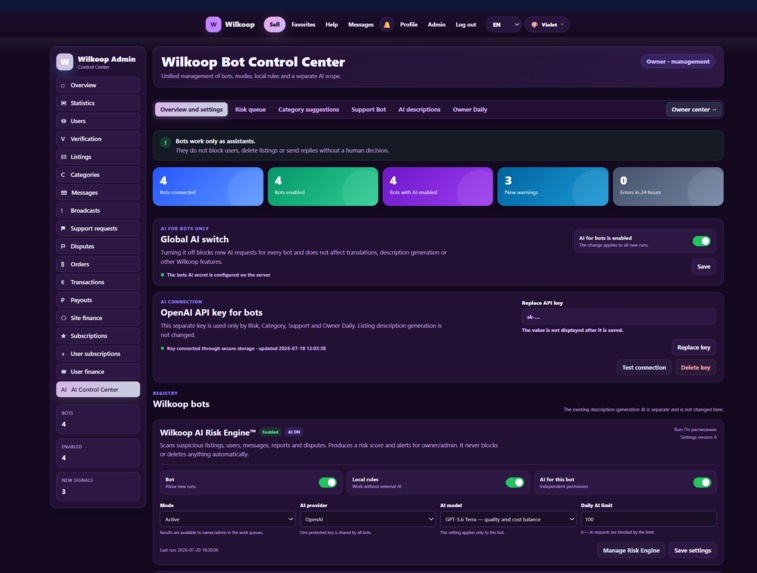Toggle the AI for this bot switch

coord(701,482)
